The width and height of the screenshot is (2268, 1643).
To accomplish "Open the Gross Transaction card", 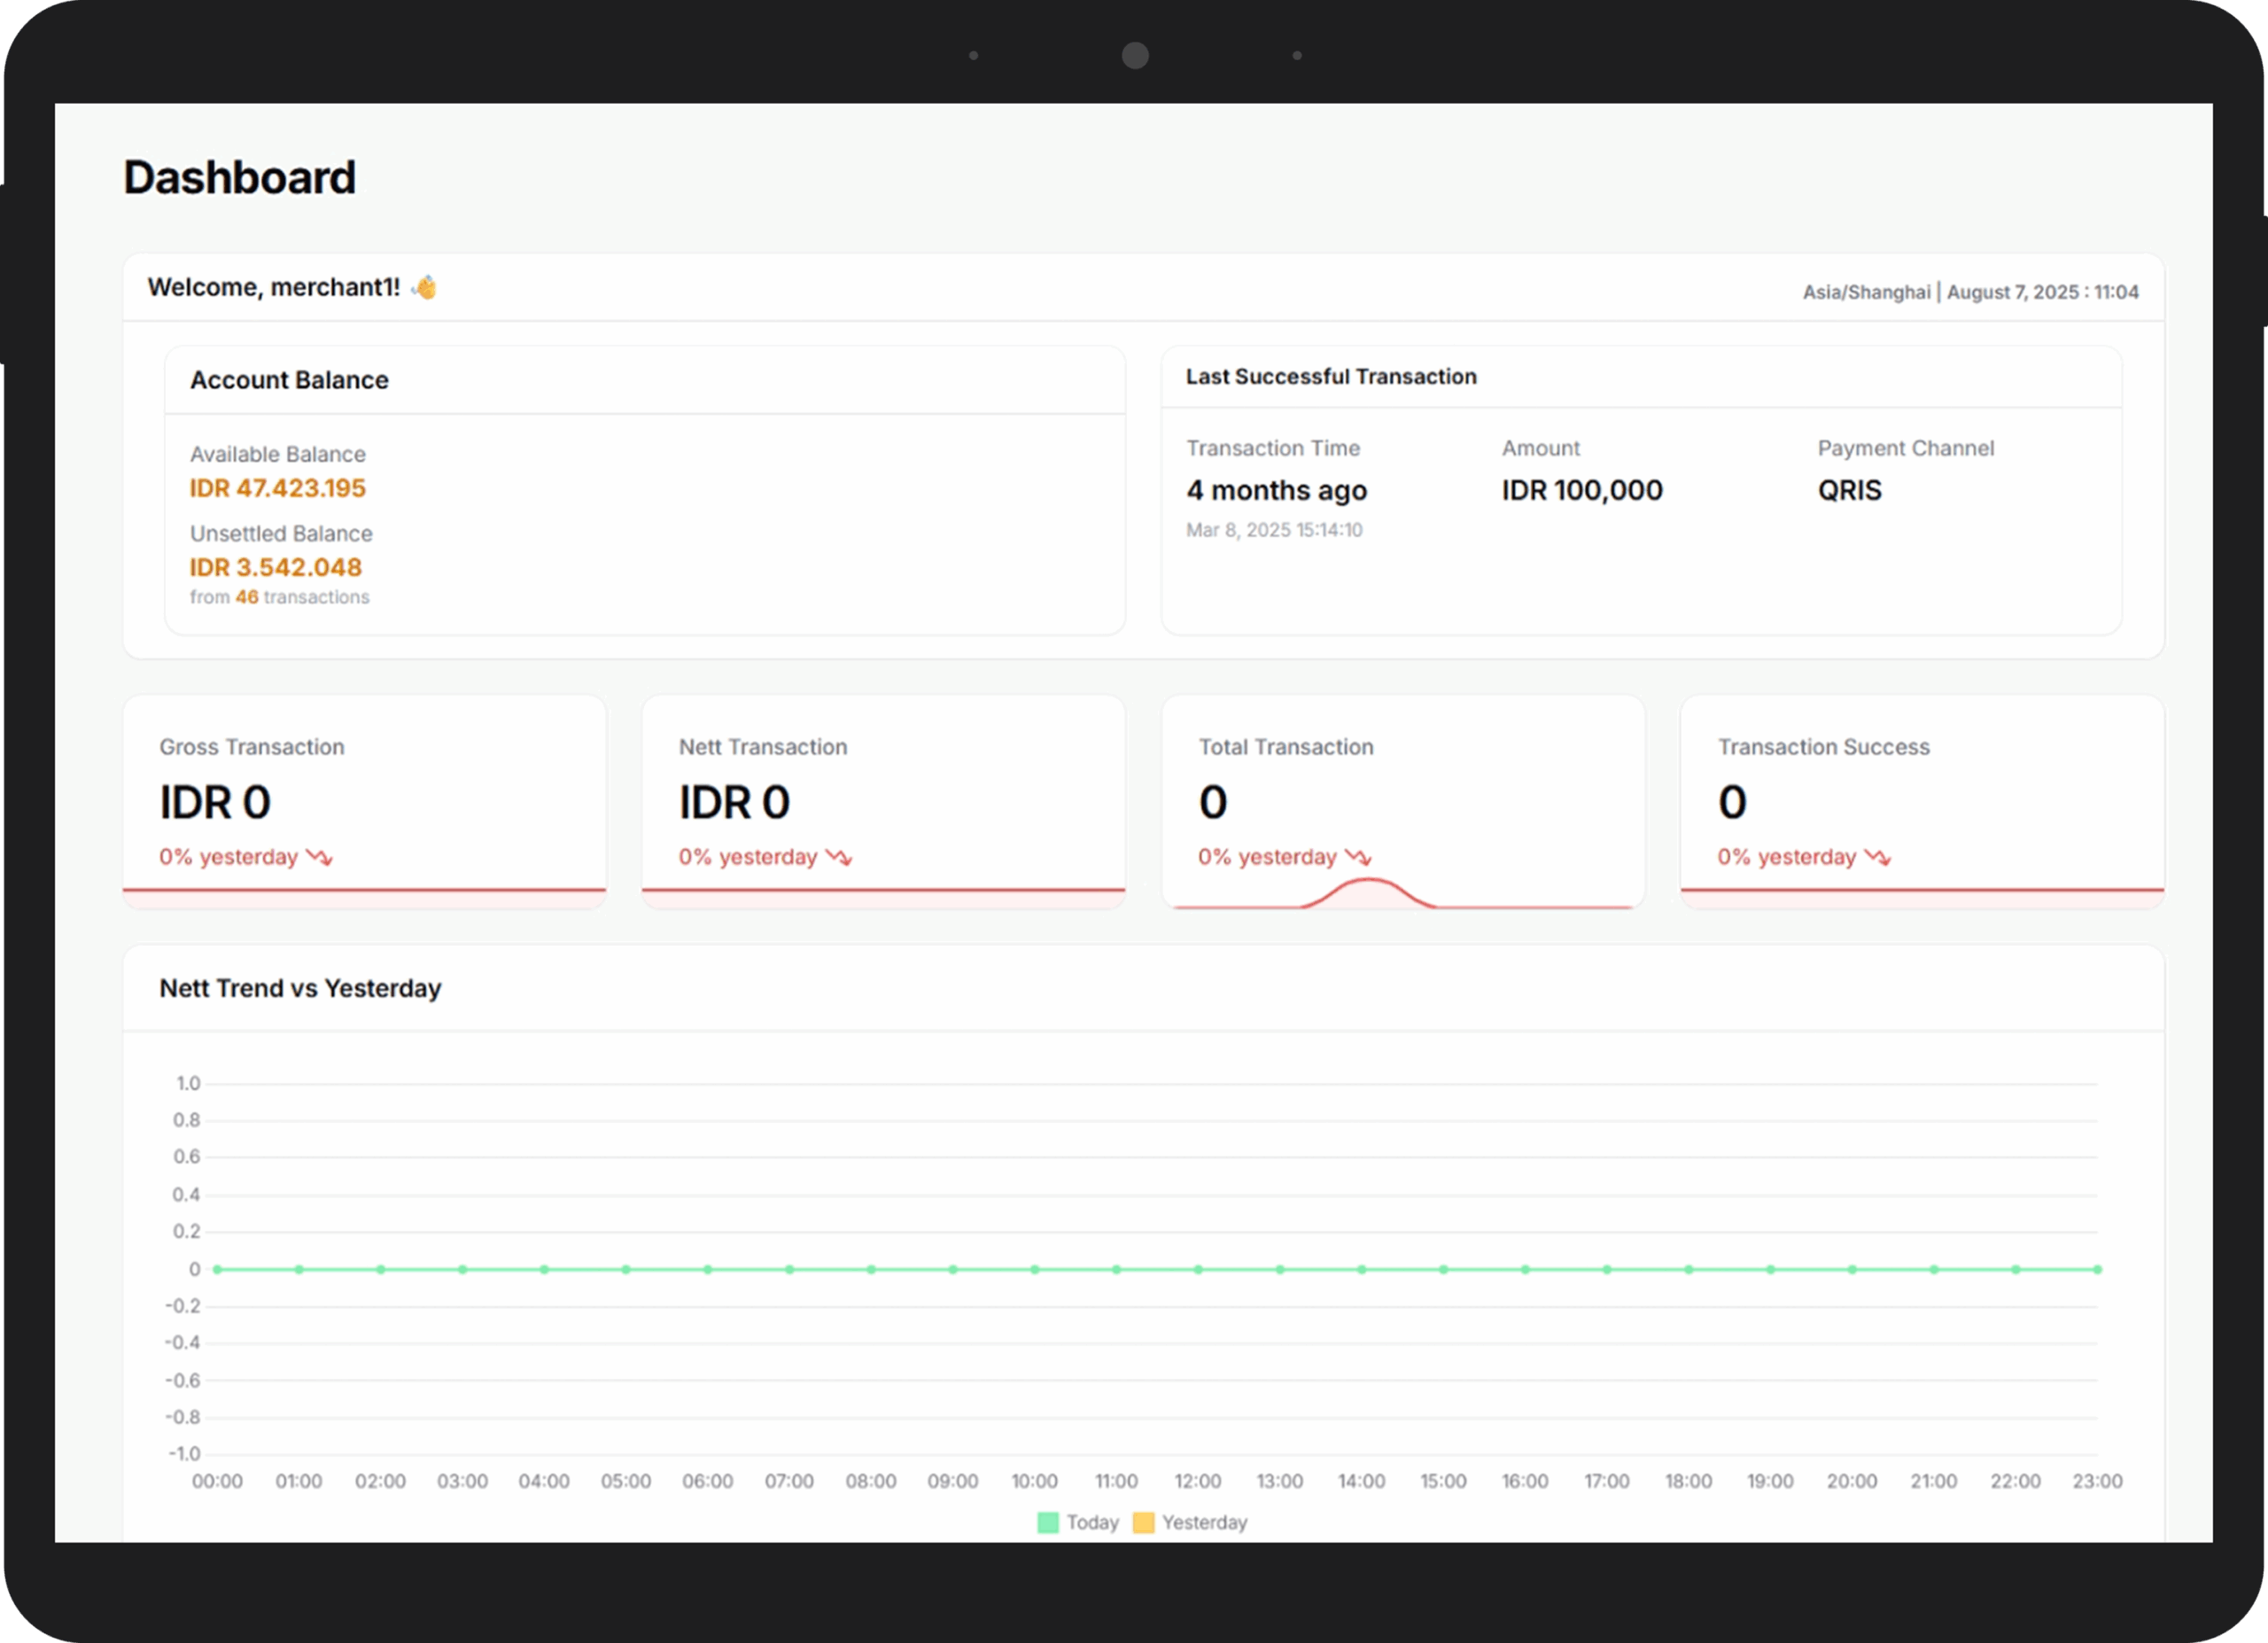I will (364, 800).
